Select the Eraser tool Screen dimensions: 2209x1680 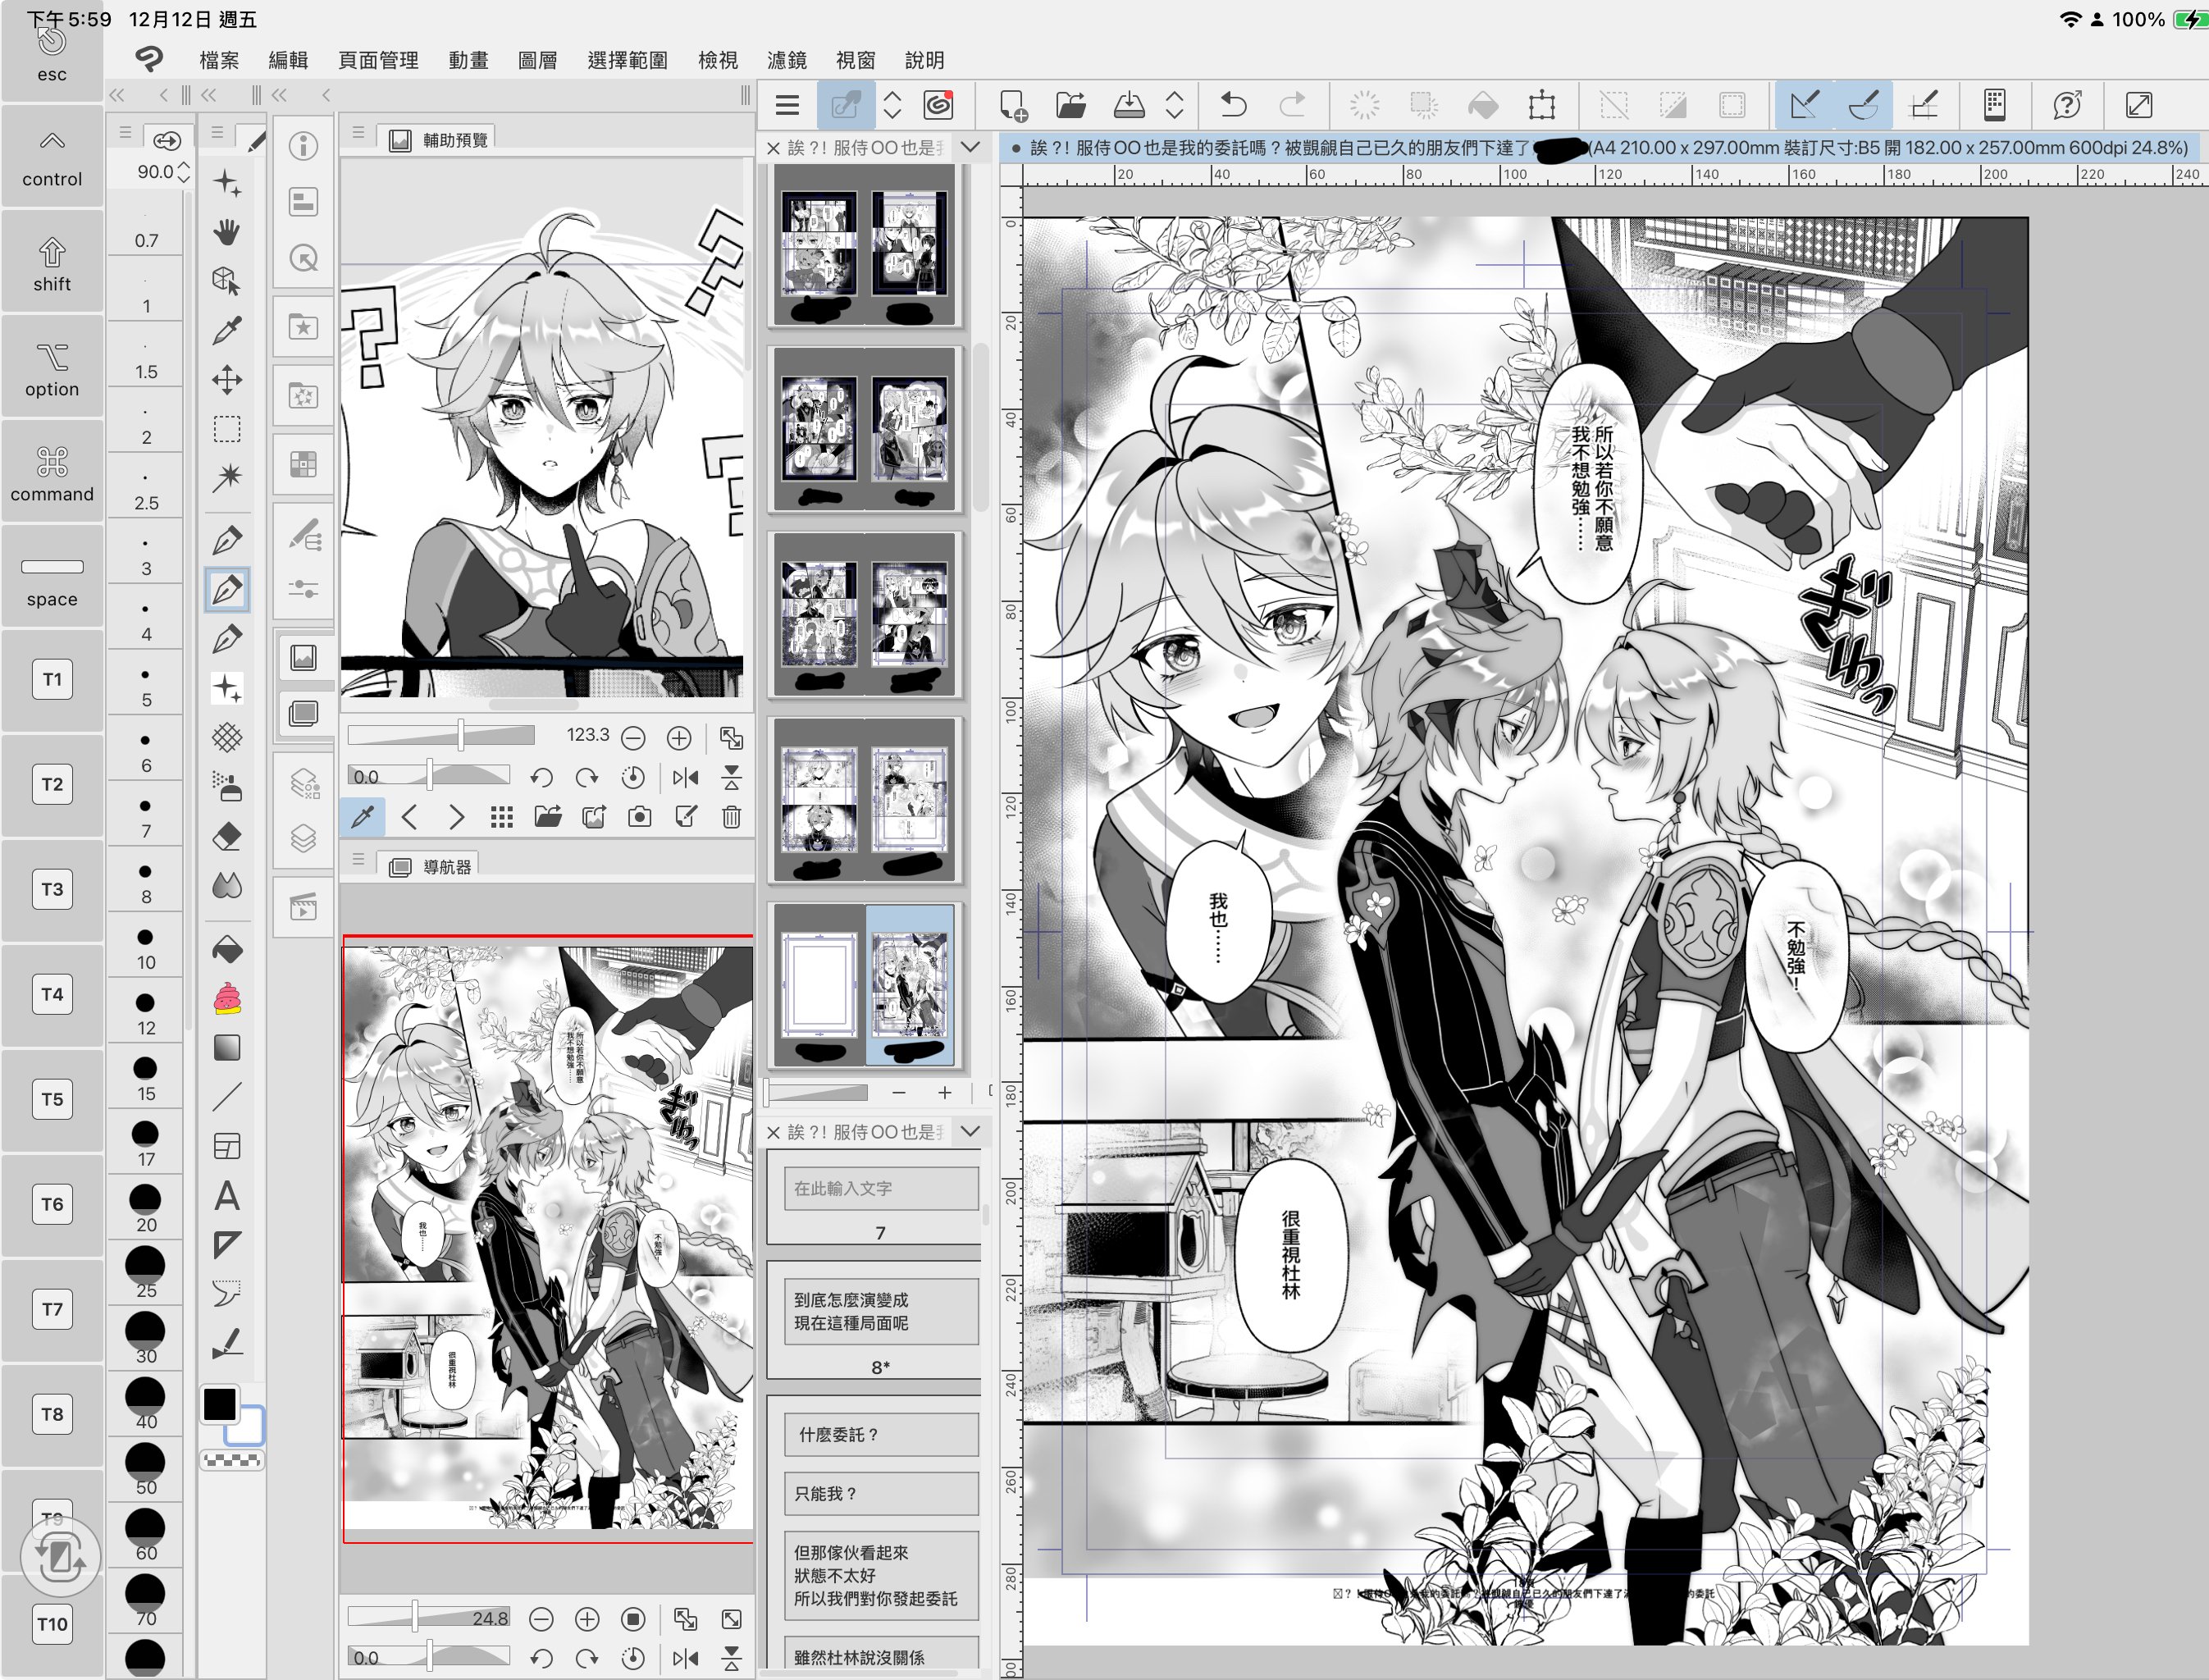tap(227, 836)
